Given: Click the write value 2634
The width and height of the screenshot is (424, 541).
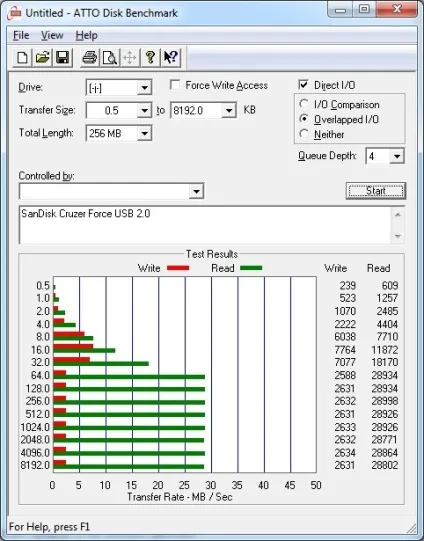Looking at the screenshot, I should point(345,453).
